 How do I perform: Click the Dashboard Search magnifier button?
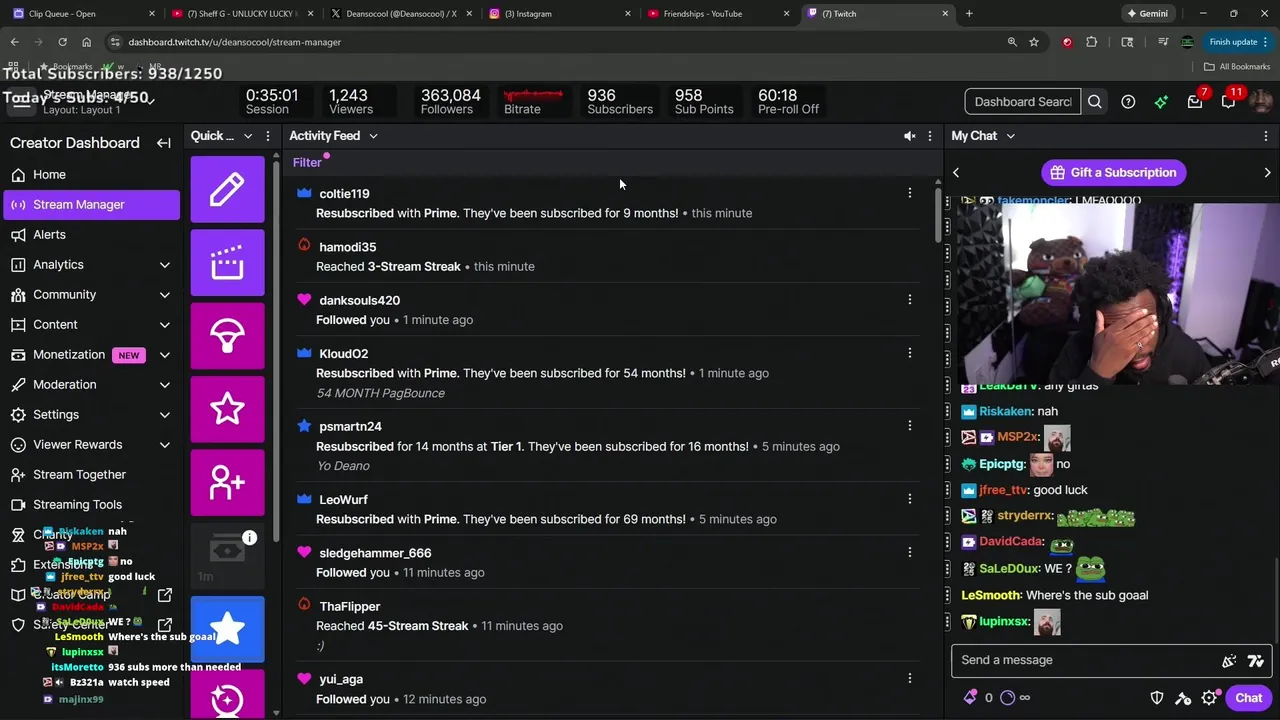[1095, 102]
